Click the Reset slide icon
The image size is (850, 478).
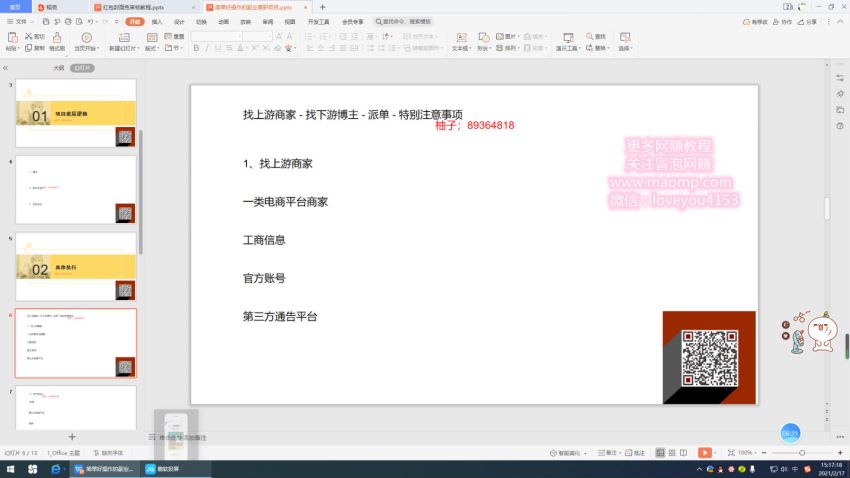[168, 36]
